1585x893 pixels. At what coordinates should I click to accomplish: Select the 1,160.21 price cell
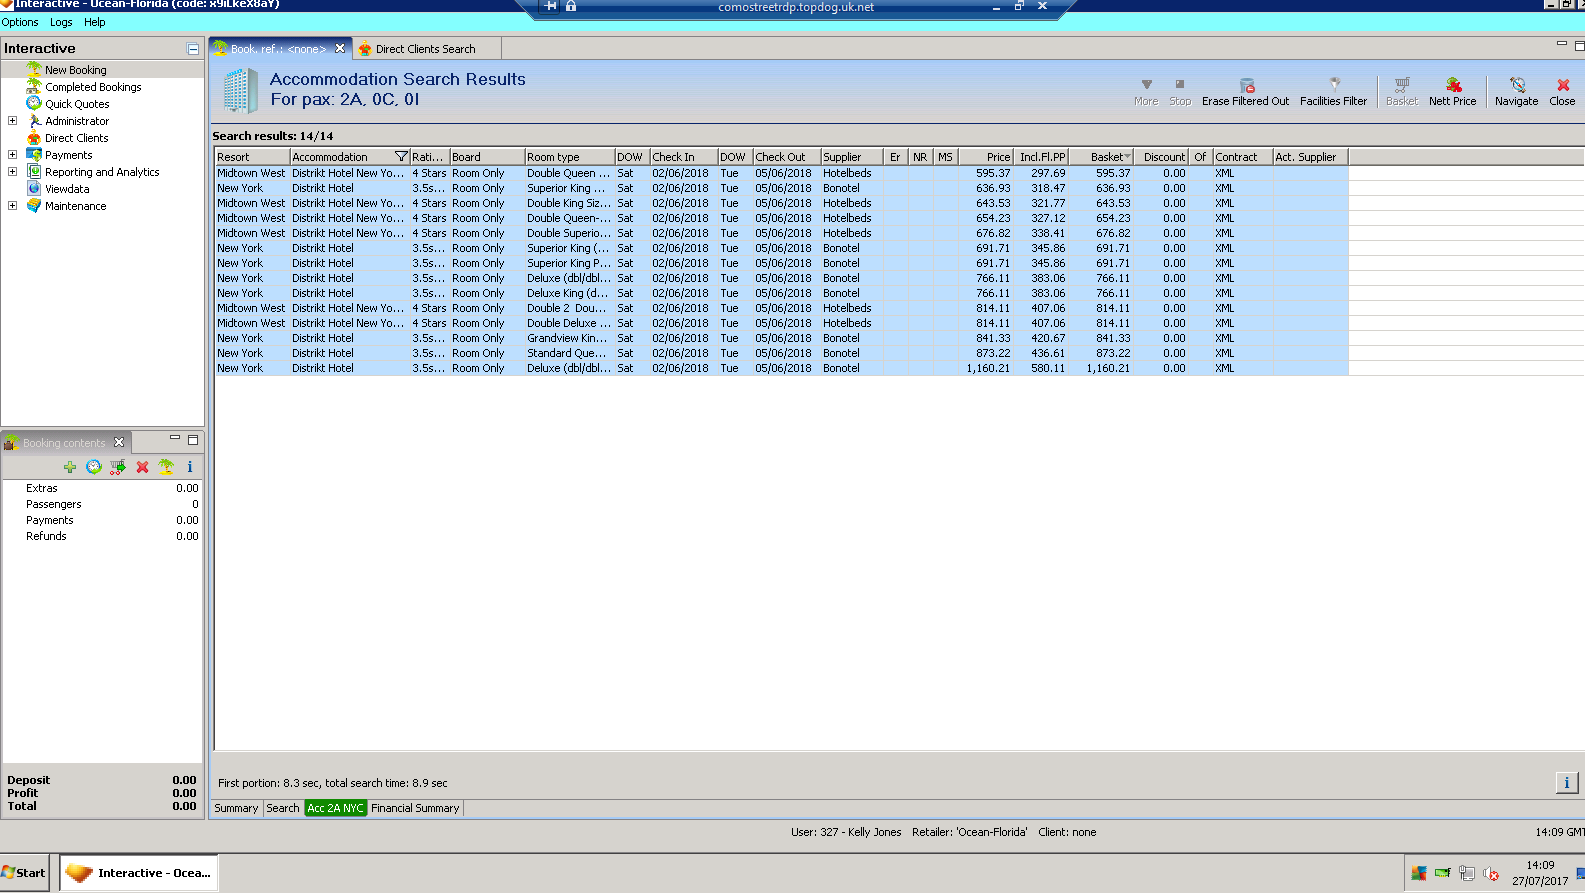click(x=987, y=368)
